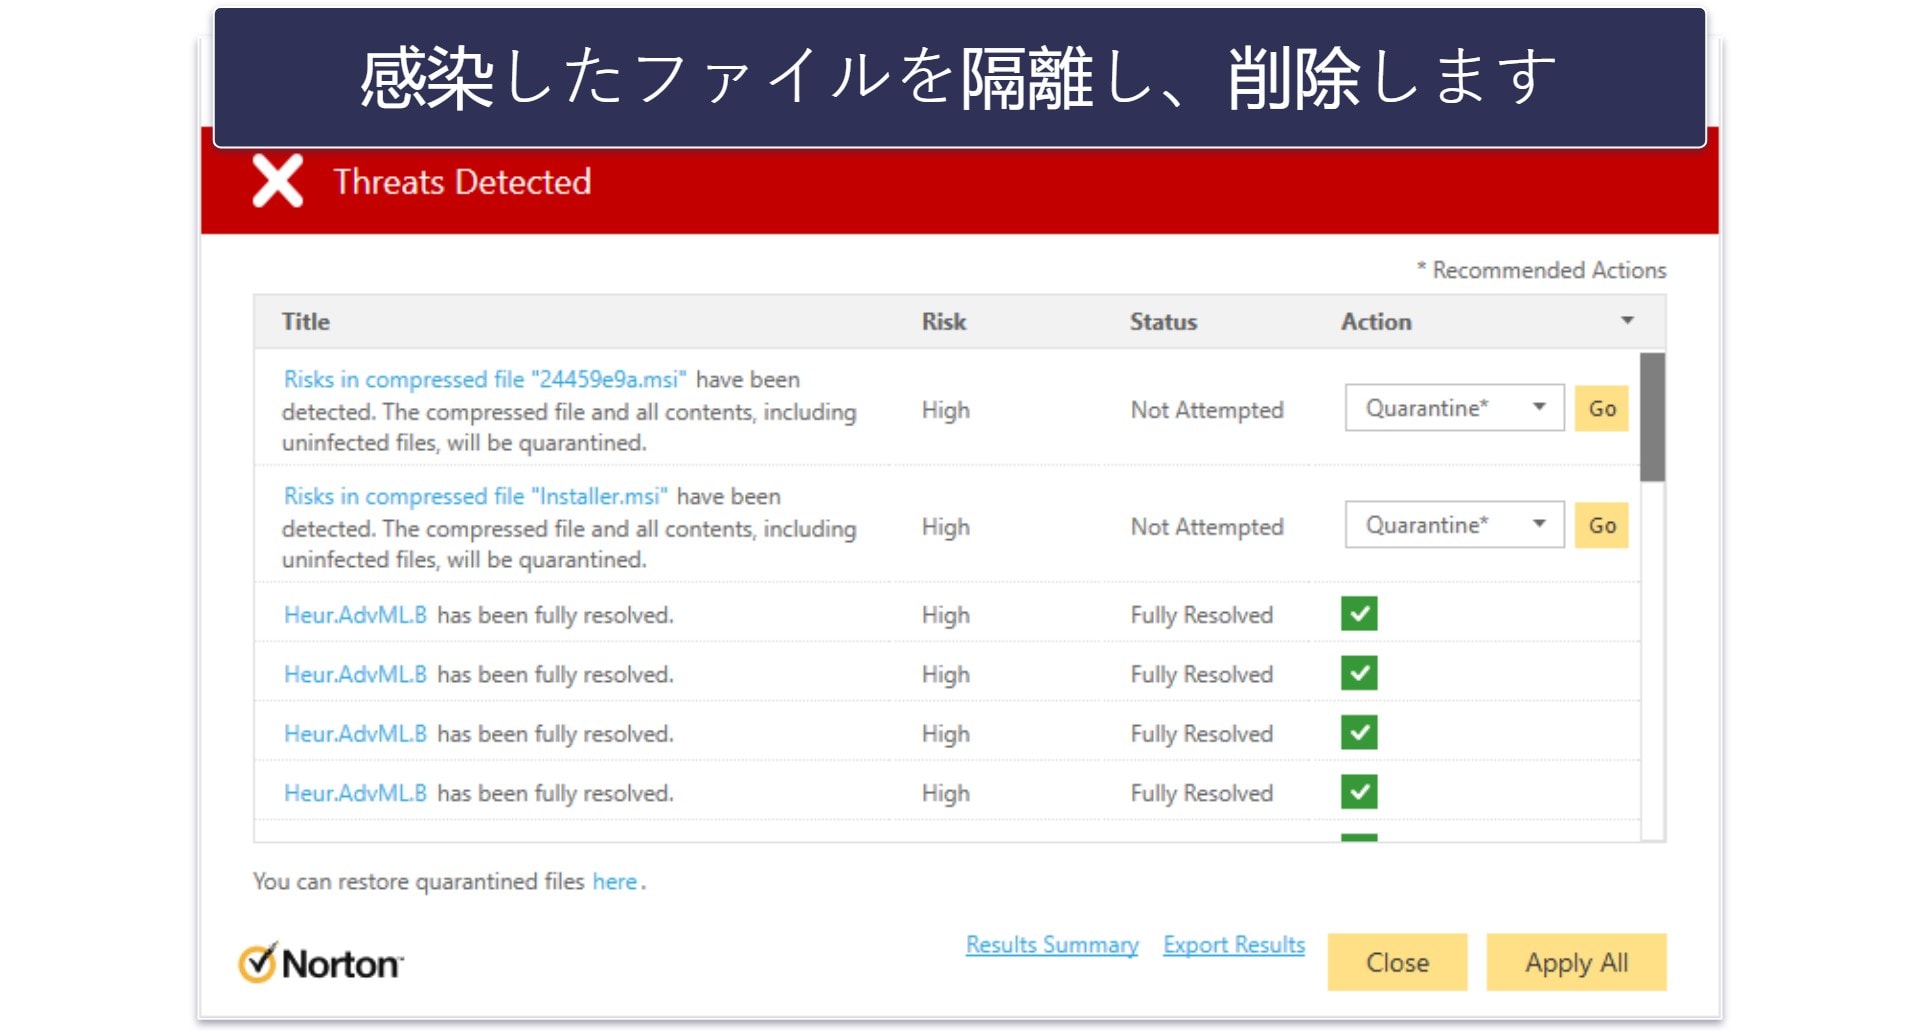Click green checkmark in second Heur.AdvML.B row
The width and height of the screenshot is (1919, 1031).
coord(1359,673)
